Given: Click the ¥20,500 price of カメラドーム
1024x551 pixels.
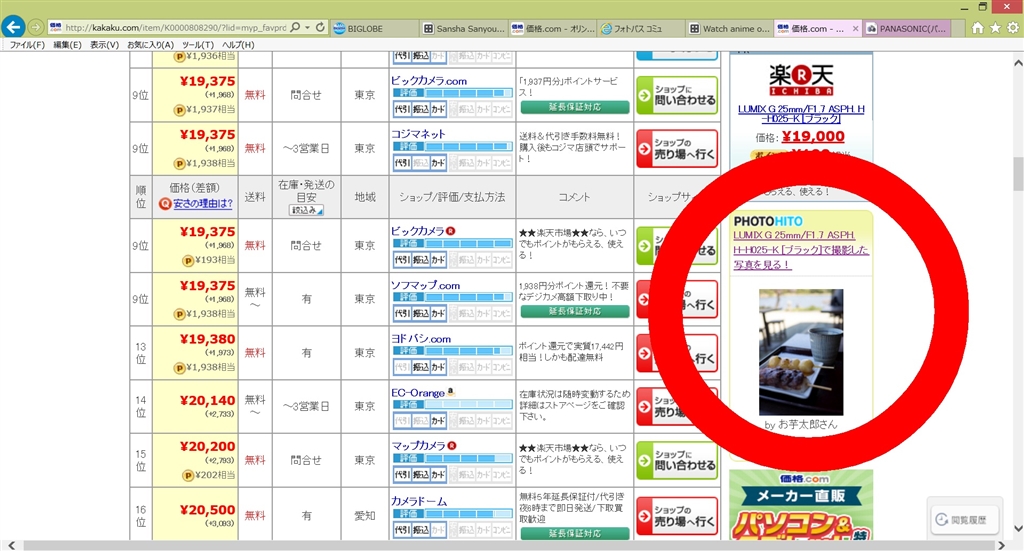Looking at the screenshot, I should pos(208,510).
